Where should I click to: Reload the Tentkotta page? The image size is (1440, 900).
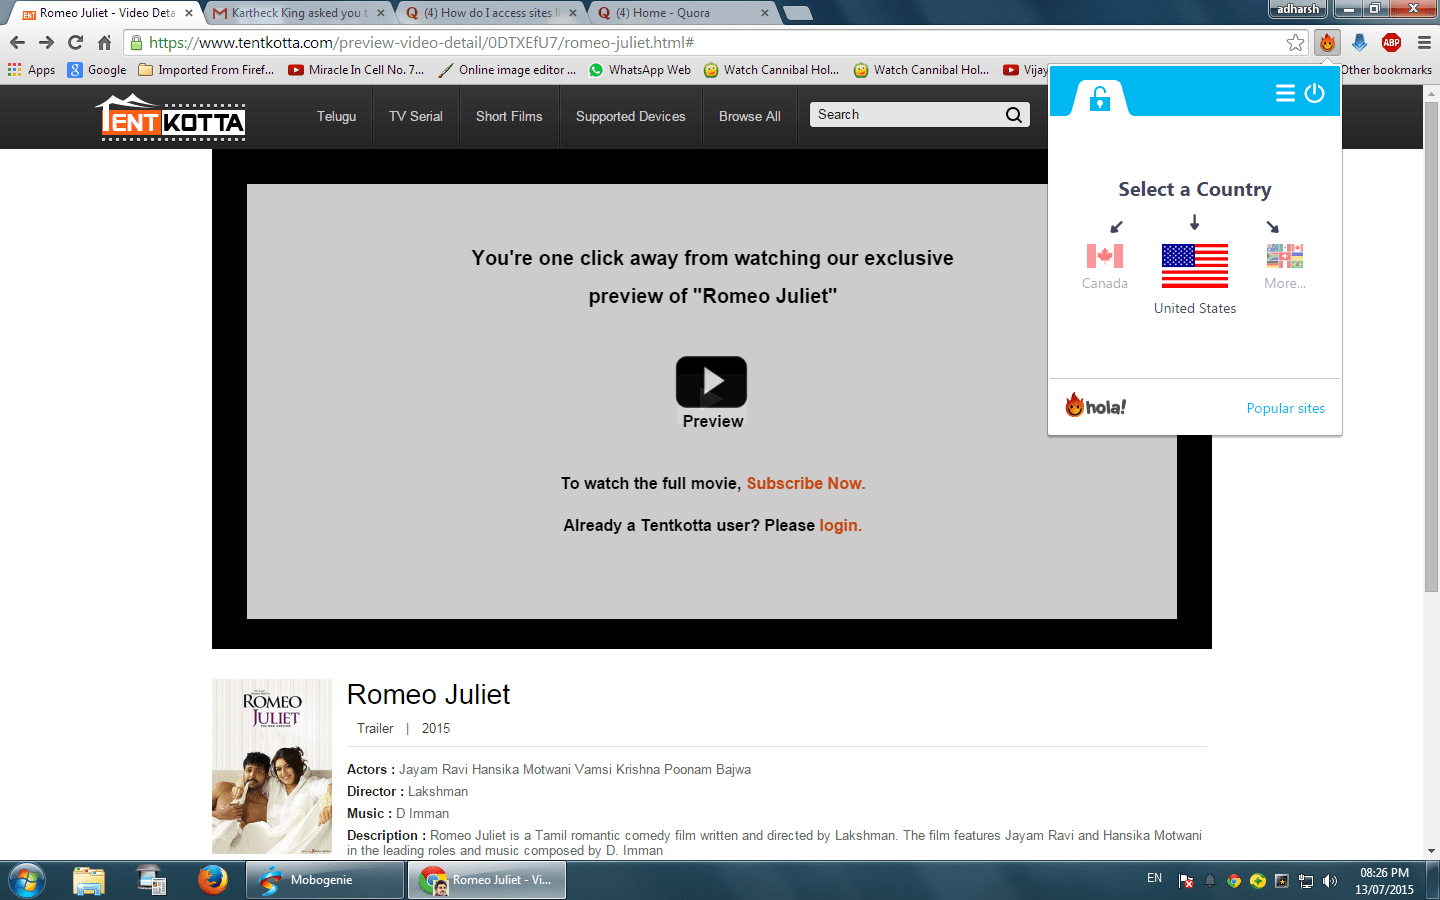pyautogui.click(x=75, y=42)
